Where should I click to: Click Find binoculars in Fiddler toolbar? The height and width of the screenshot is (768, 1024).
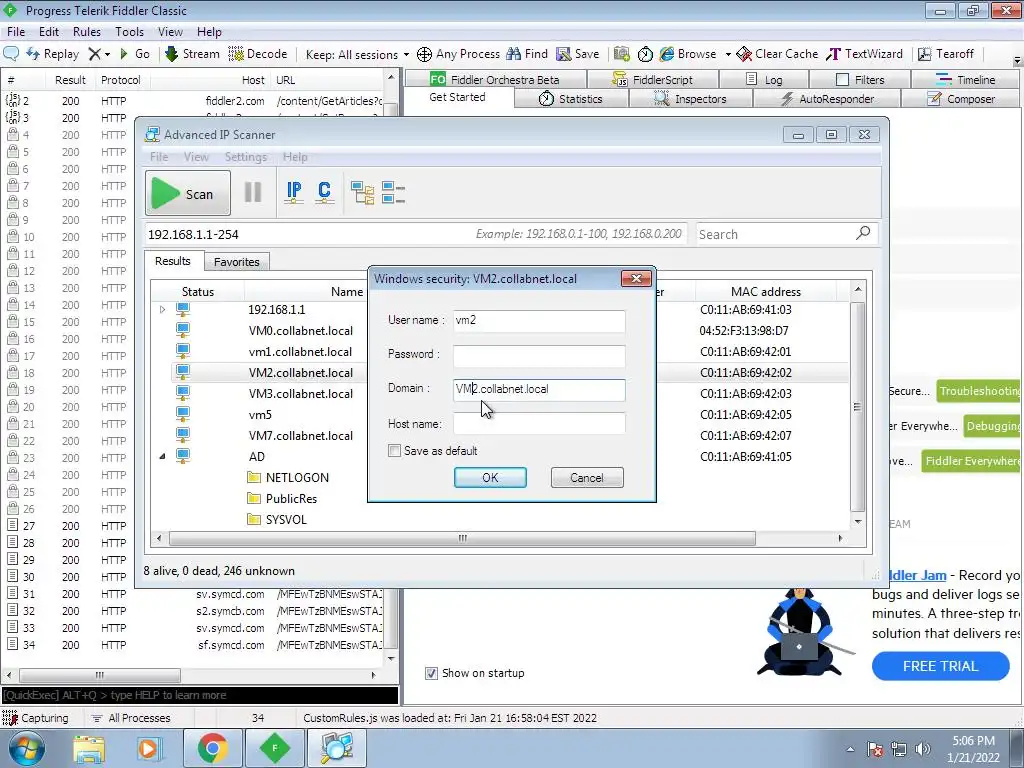coord(527,54)
